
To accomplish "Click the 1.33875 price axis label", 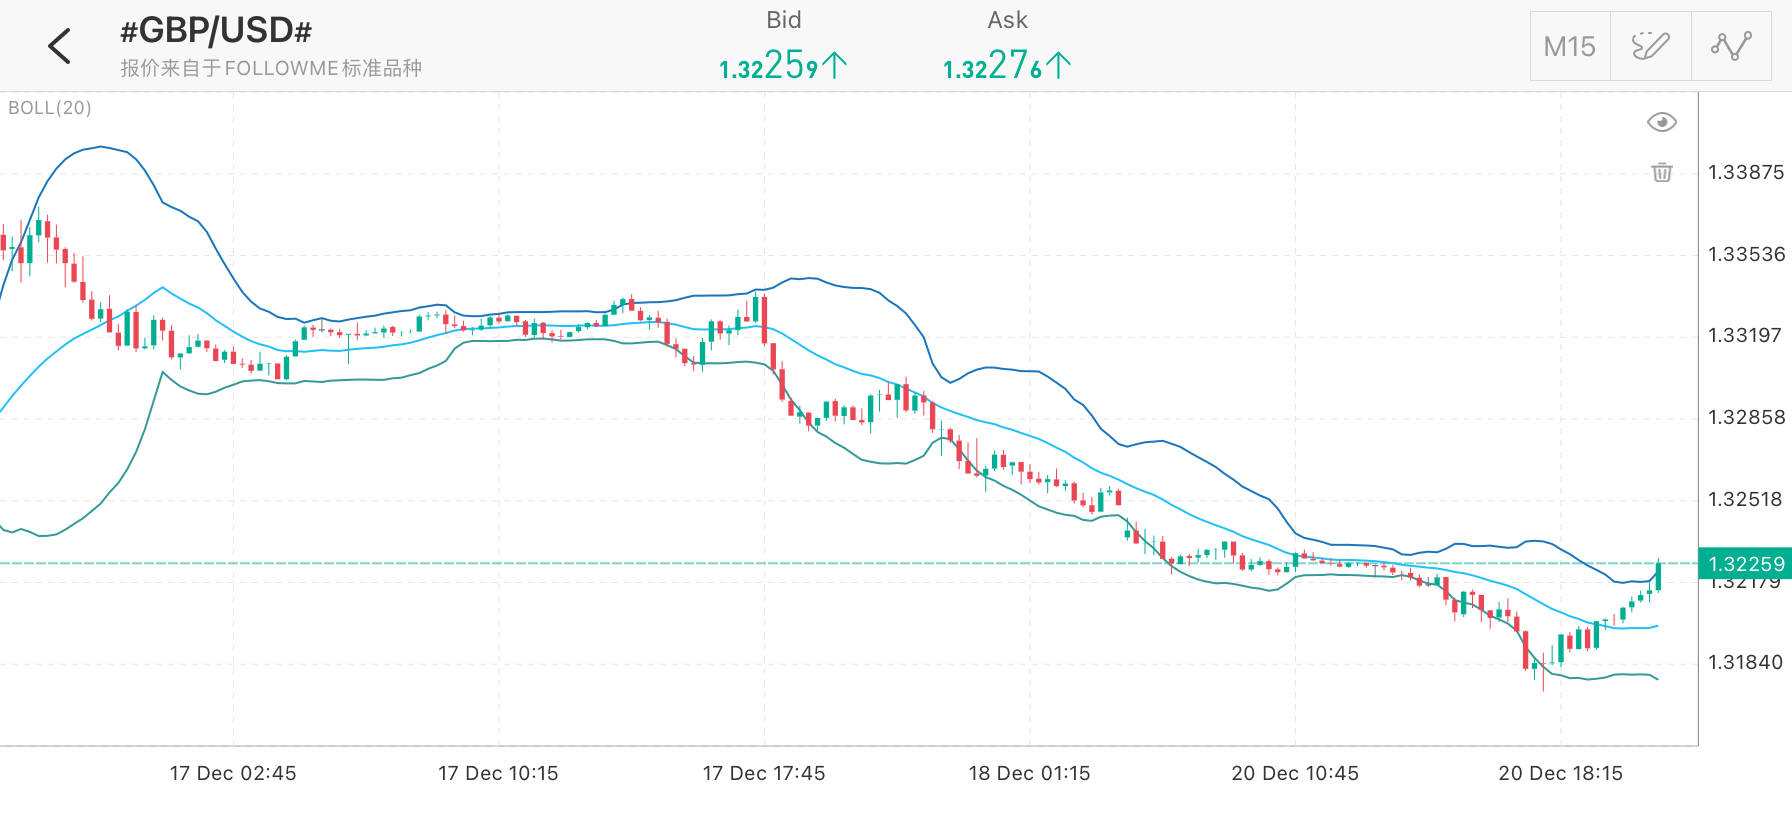I will click(1745, 172).
